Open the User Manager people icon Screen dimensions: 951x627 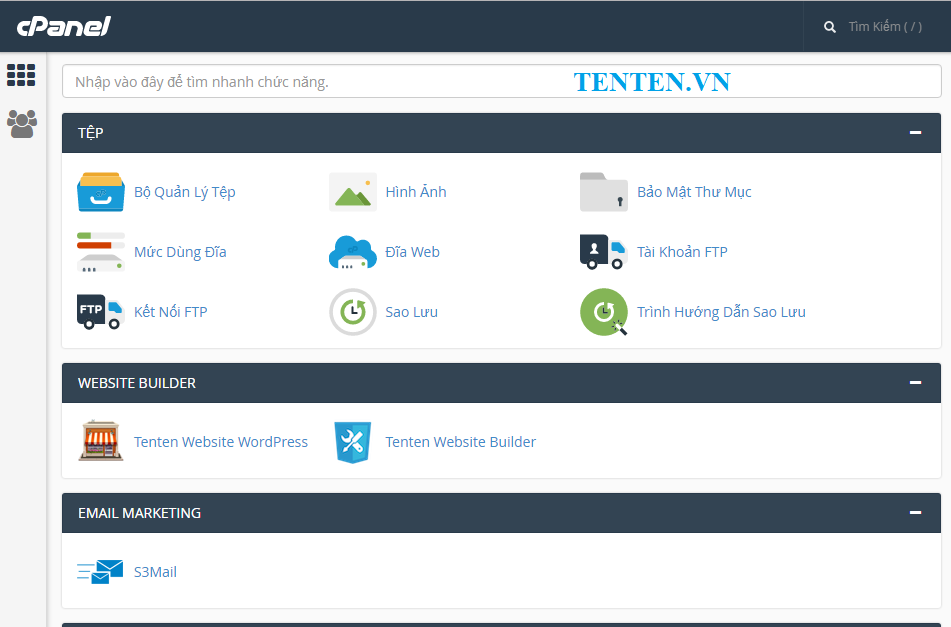pyautogui.click(x=22, y=124)
